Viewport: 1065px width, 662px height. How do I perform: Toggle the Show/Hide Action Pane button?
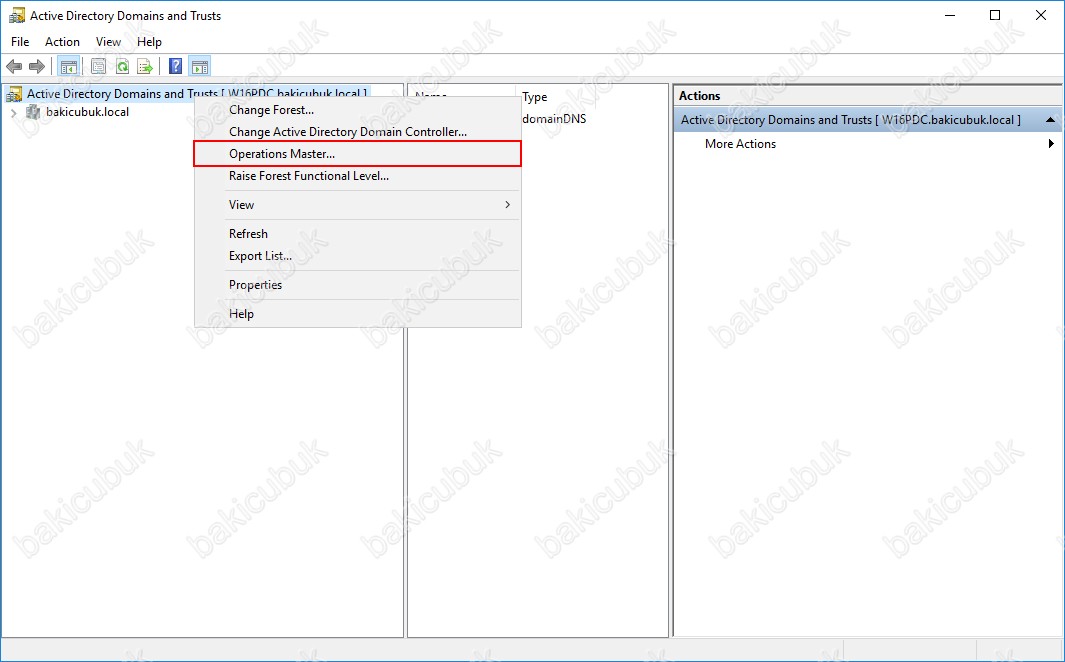200,66
